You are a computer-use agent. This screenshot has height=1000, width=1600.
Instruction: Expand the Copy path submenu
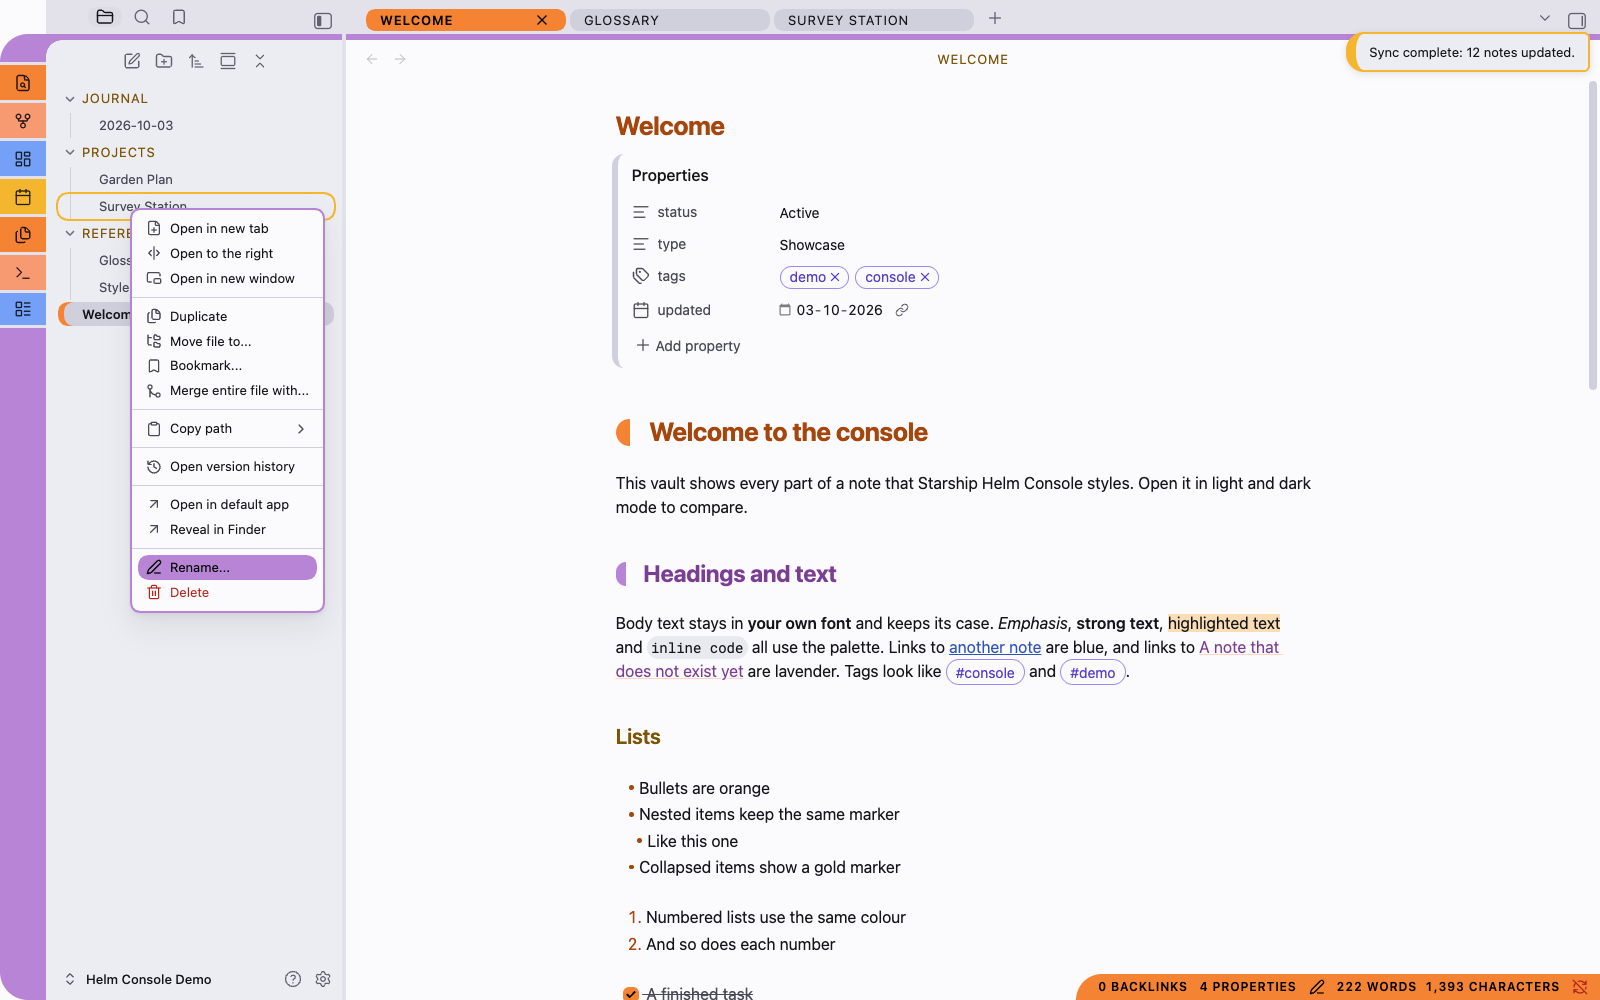click(227, 429)
